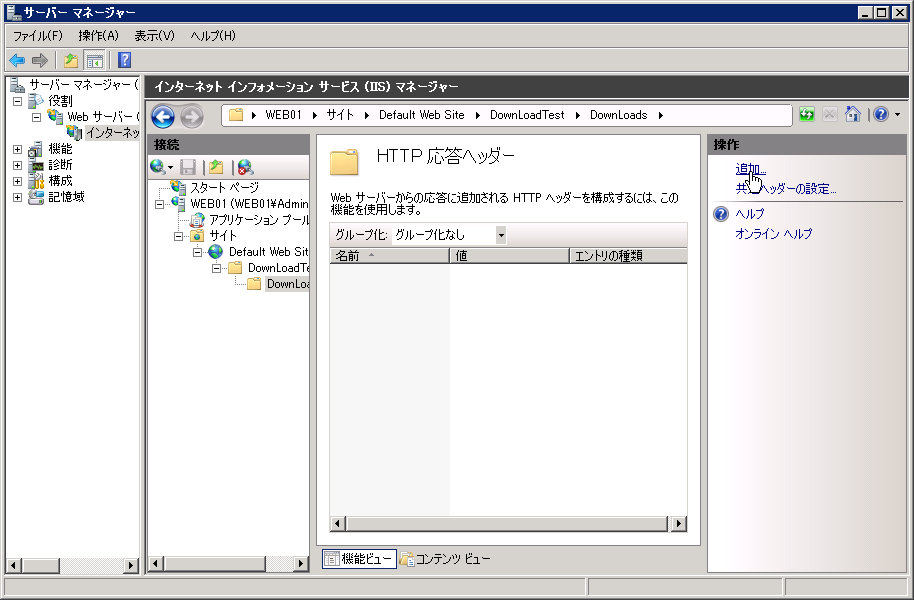Click the ヘルプ link in 操作 pane

pos(750,214)
